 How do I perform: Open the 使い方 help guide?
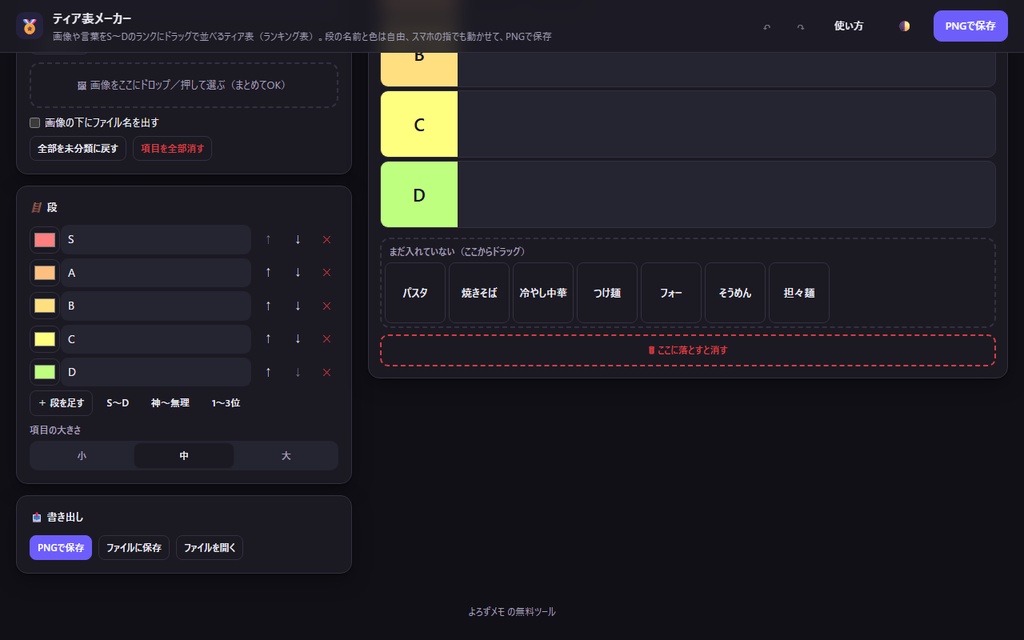coord(848,26)
